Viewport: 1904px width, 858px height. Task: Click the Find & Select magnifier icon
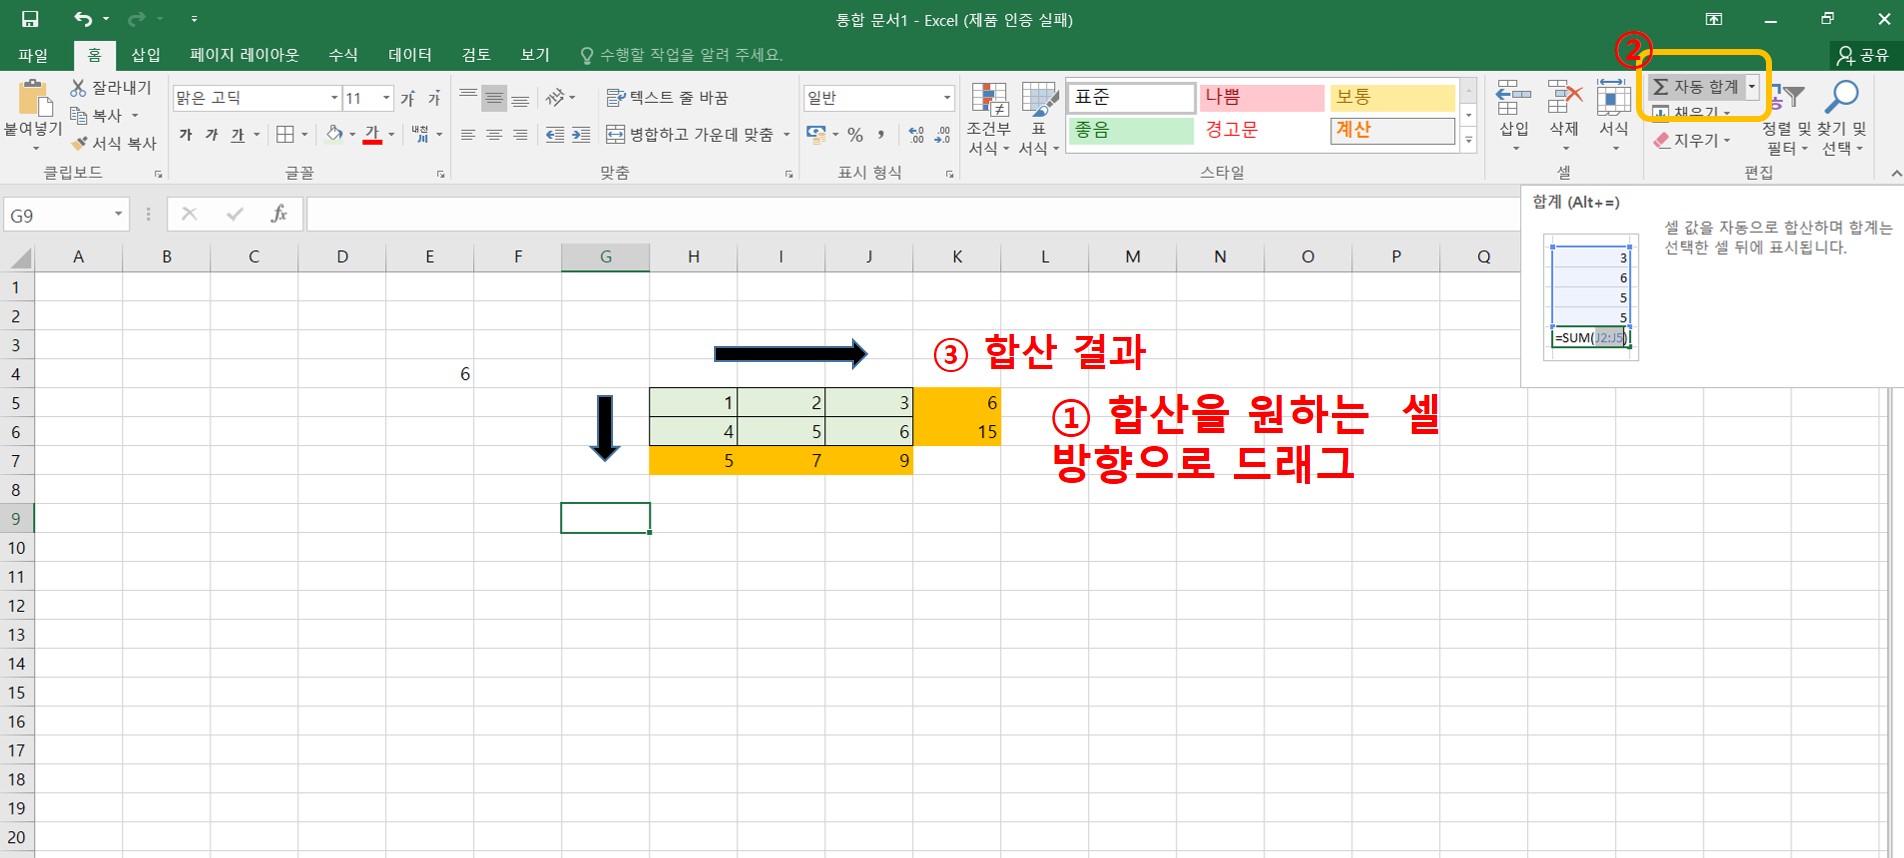(1841, 98)
